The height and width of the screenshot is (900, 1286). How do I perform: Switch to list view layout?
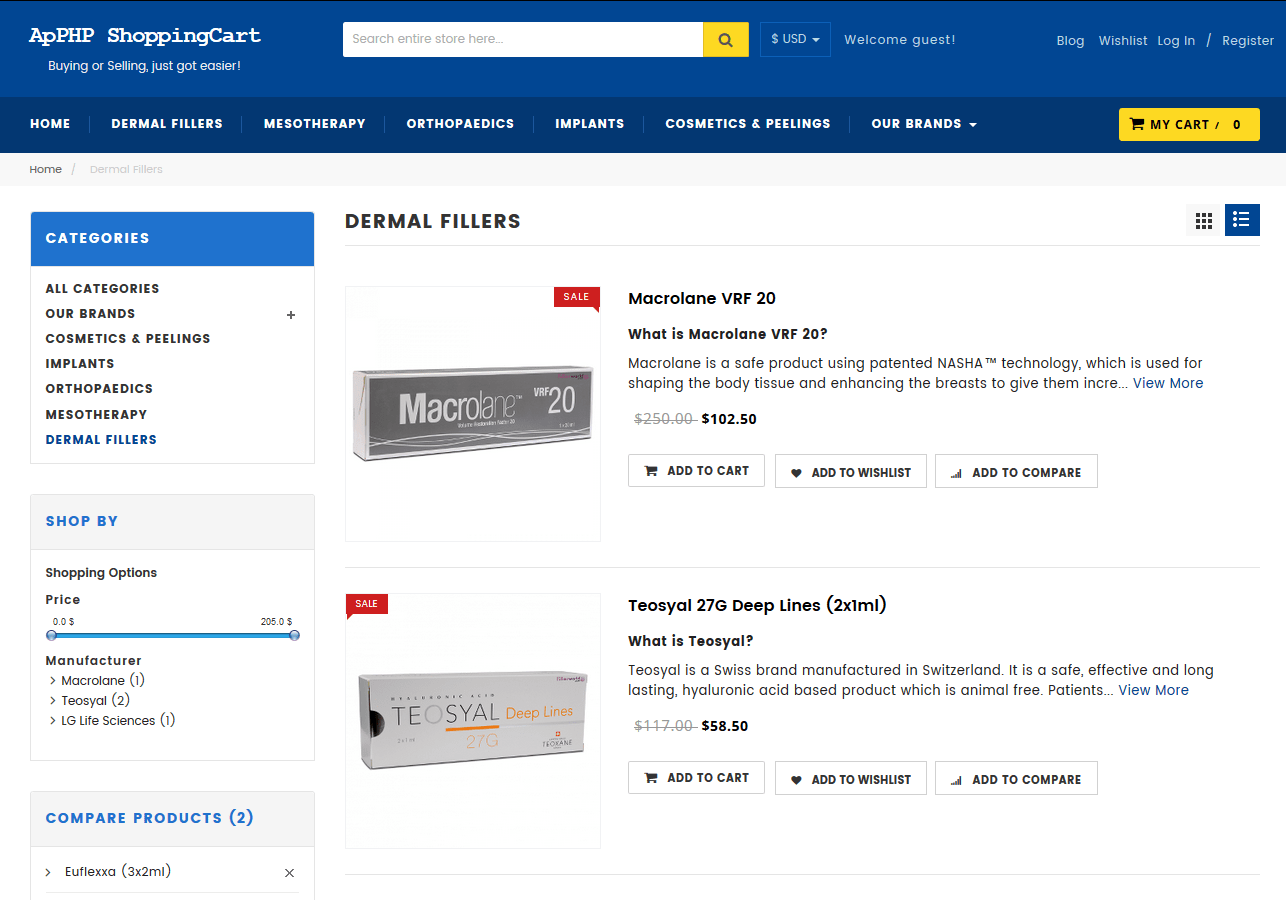click(1242, 220)
